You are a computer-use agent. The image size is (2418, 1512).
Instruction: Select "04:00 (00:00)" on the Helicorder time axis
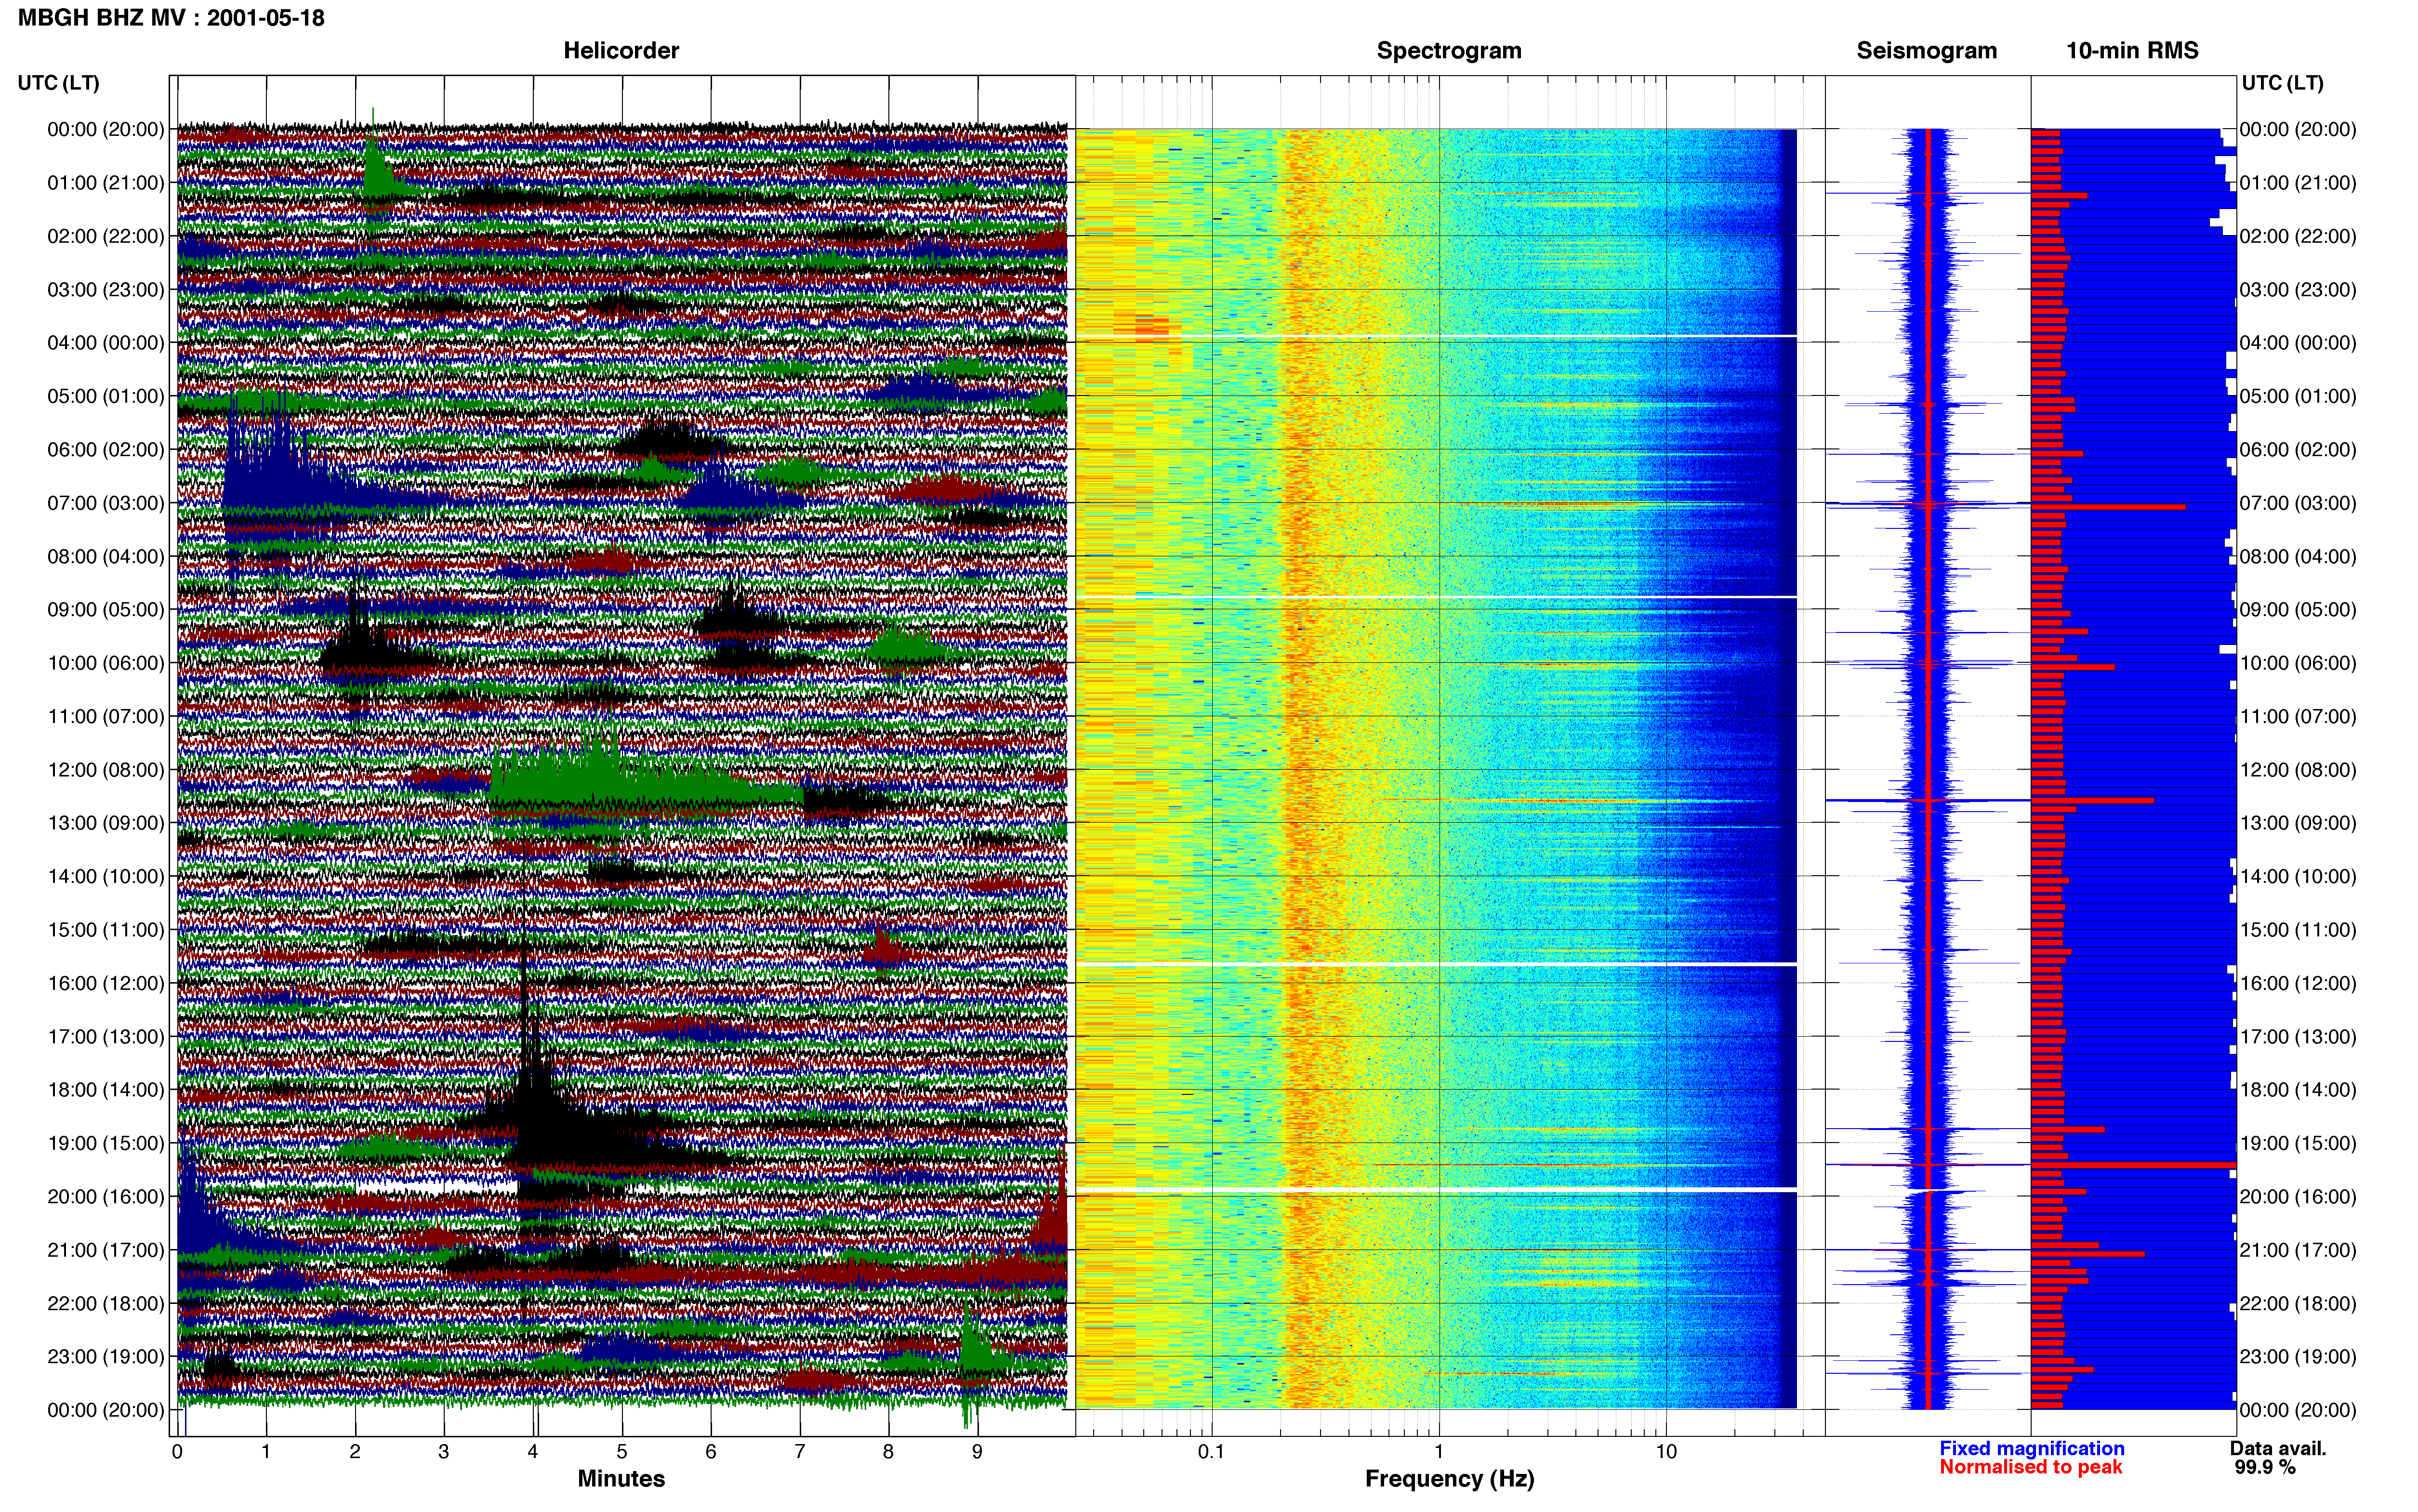click(x=106, y=343)
